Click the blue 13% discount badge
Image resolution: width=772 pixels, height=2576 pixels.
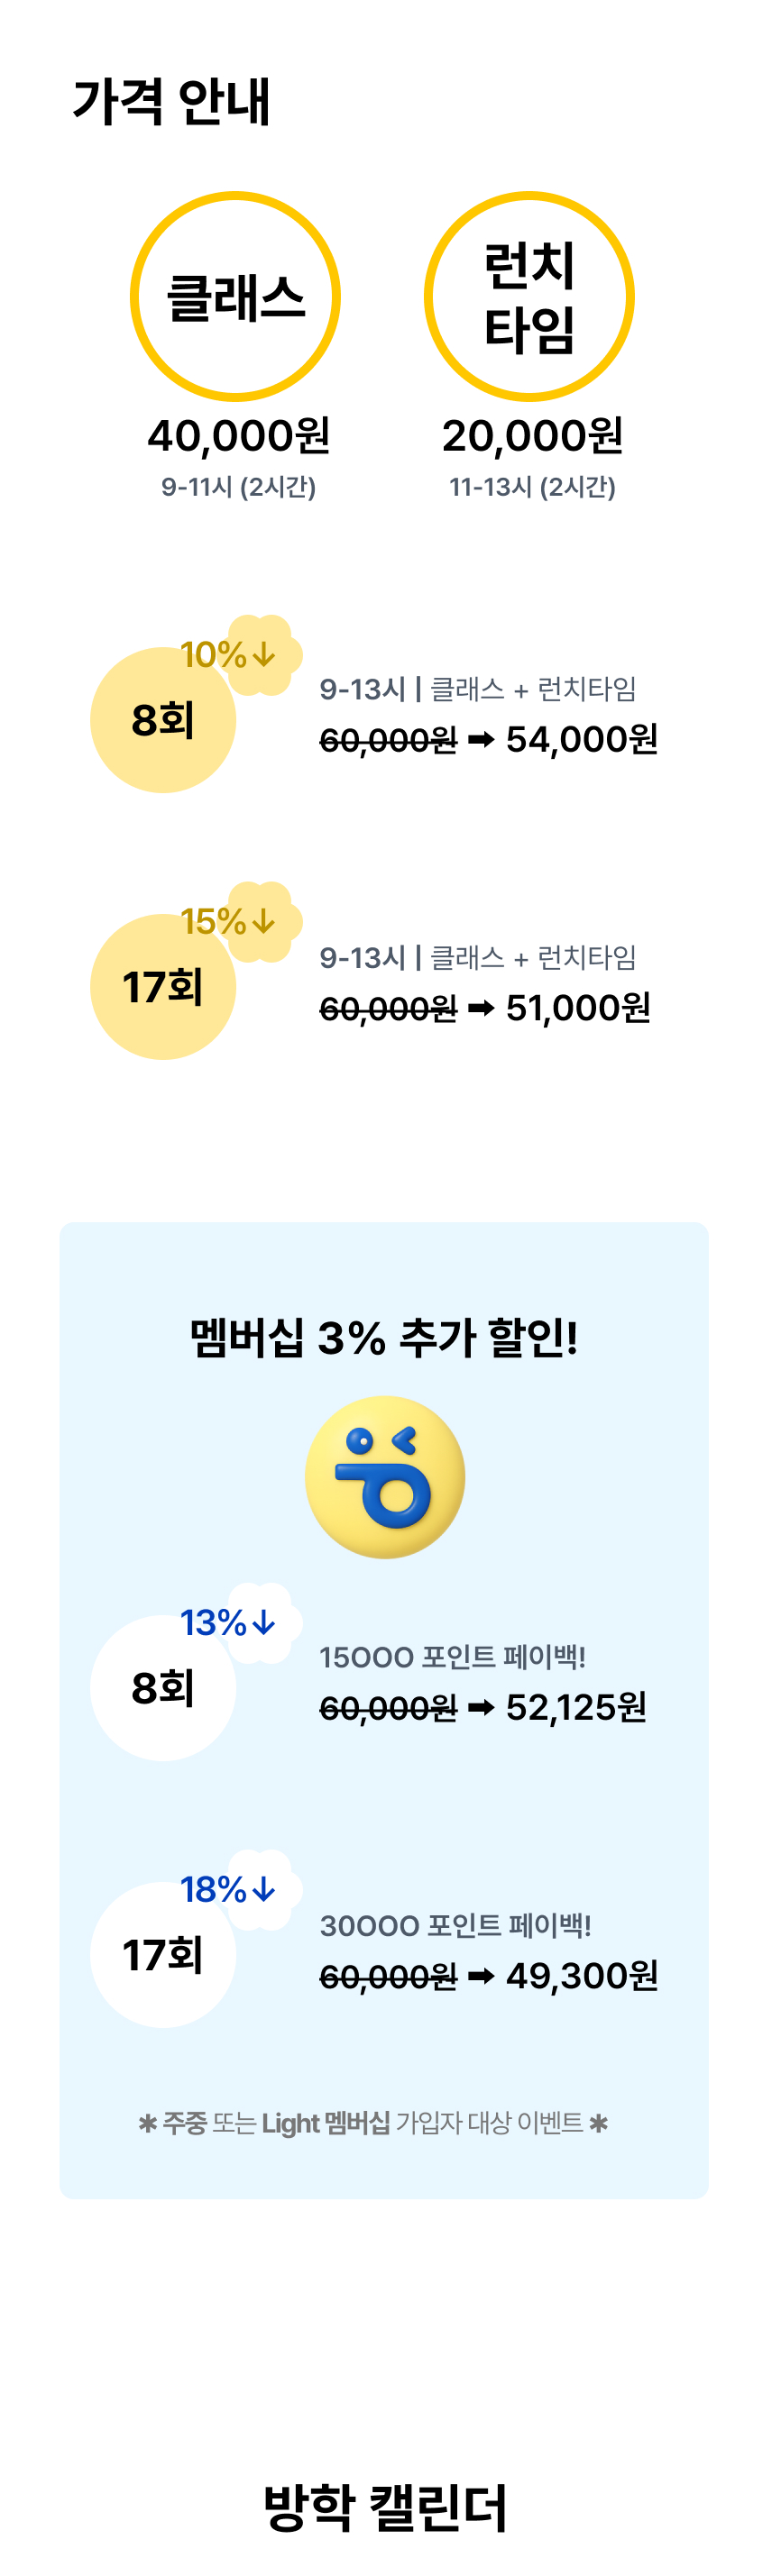coord(240,1623)
